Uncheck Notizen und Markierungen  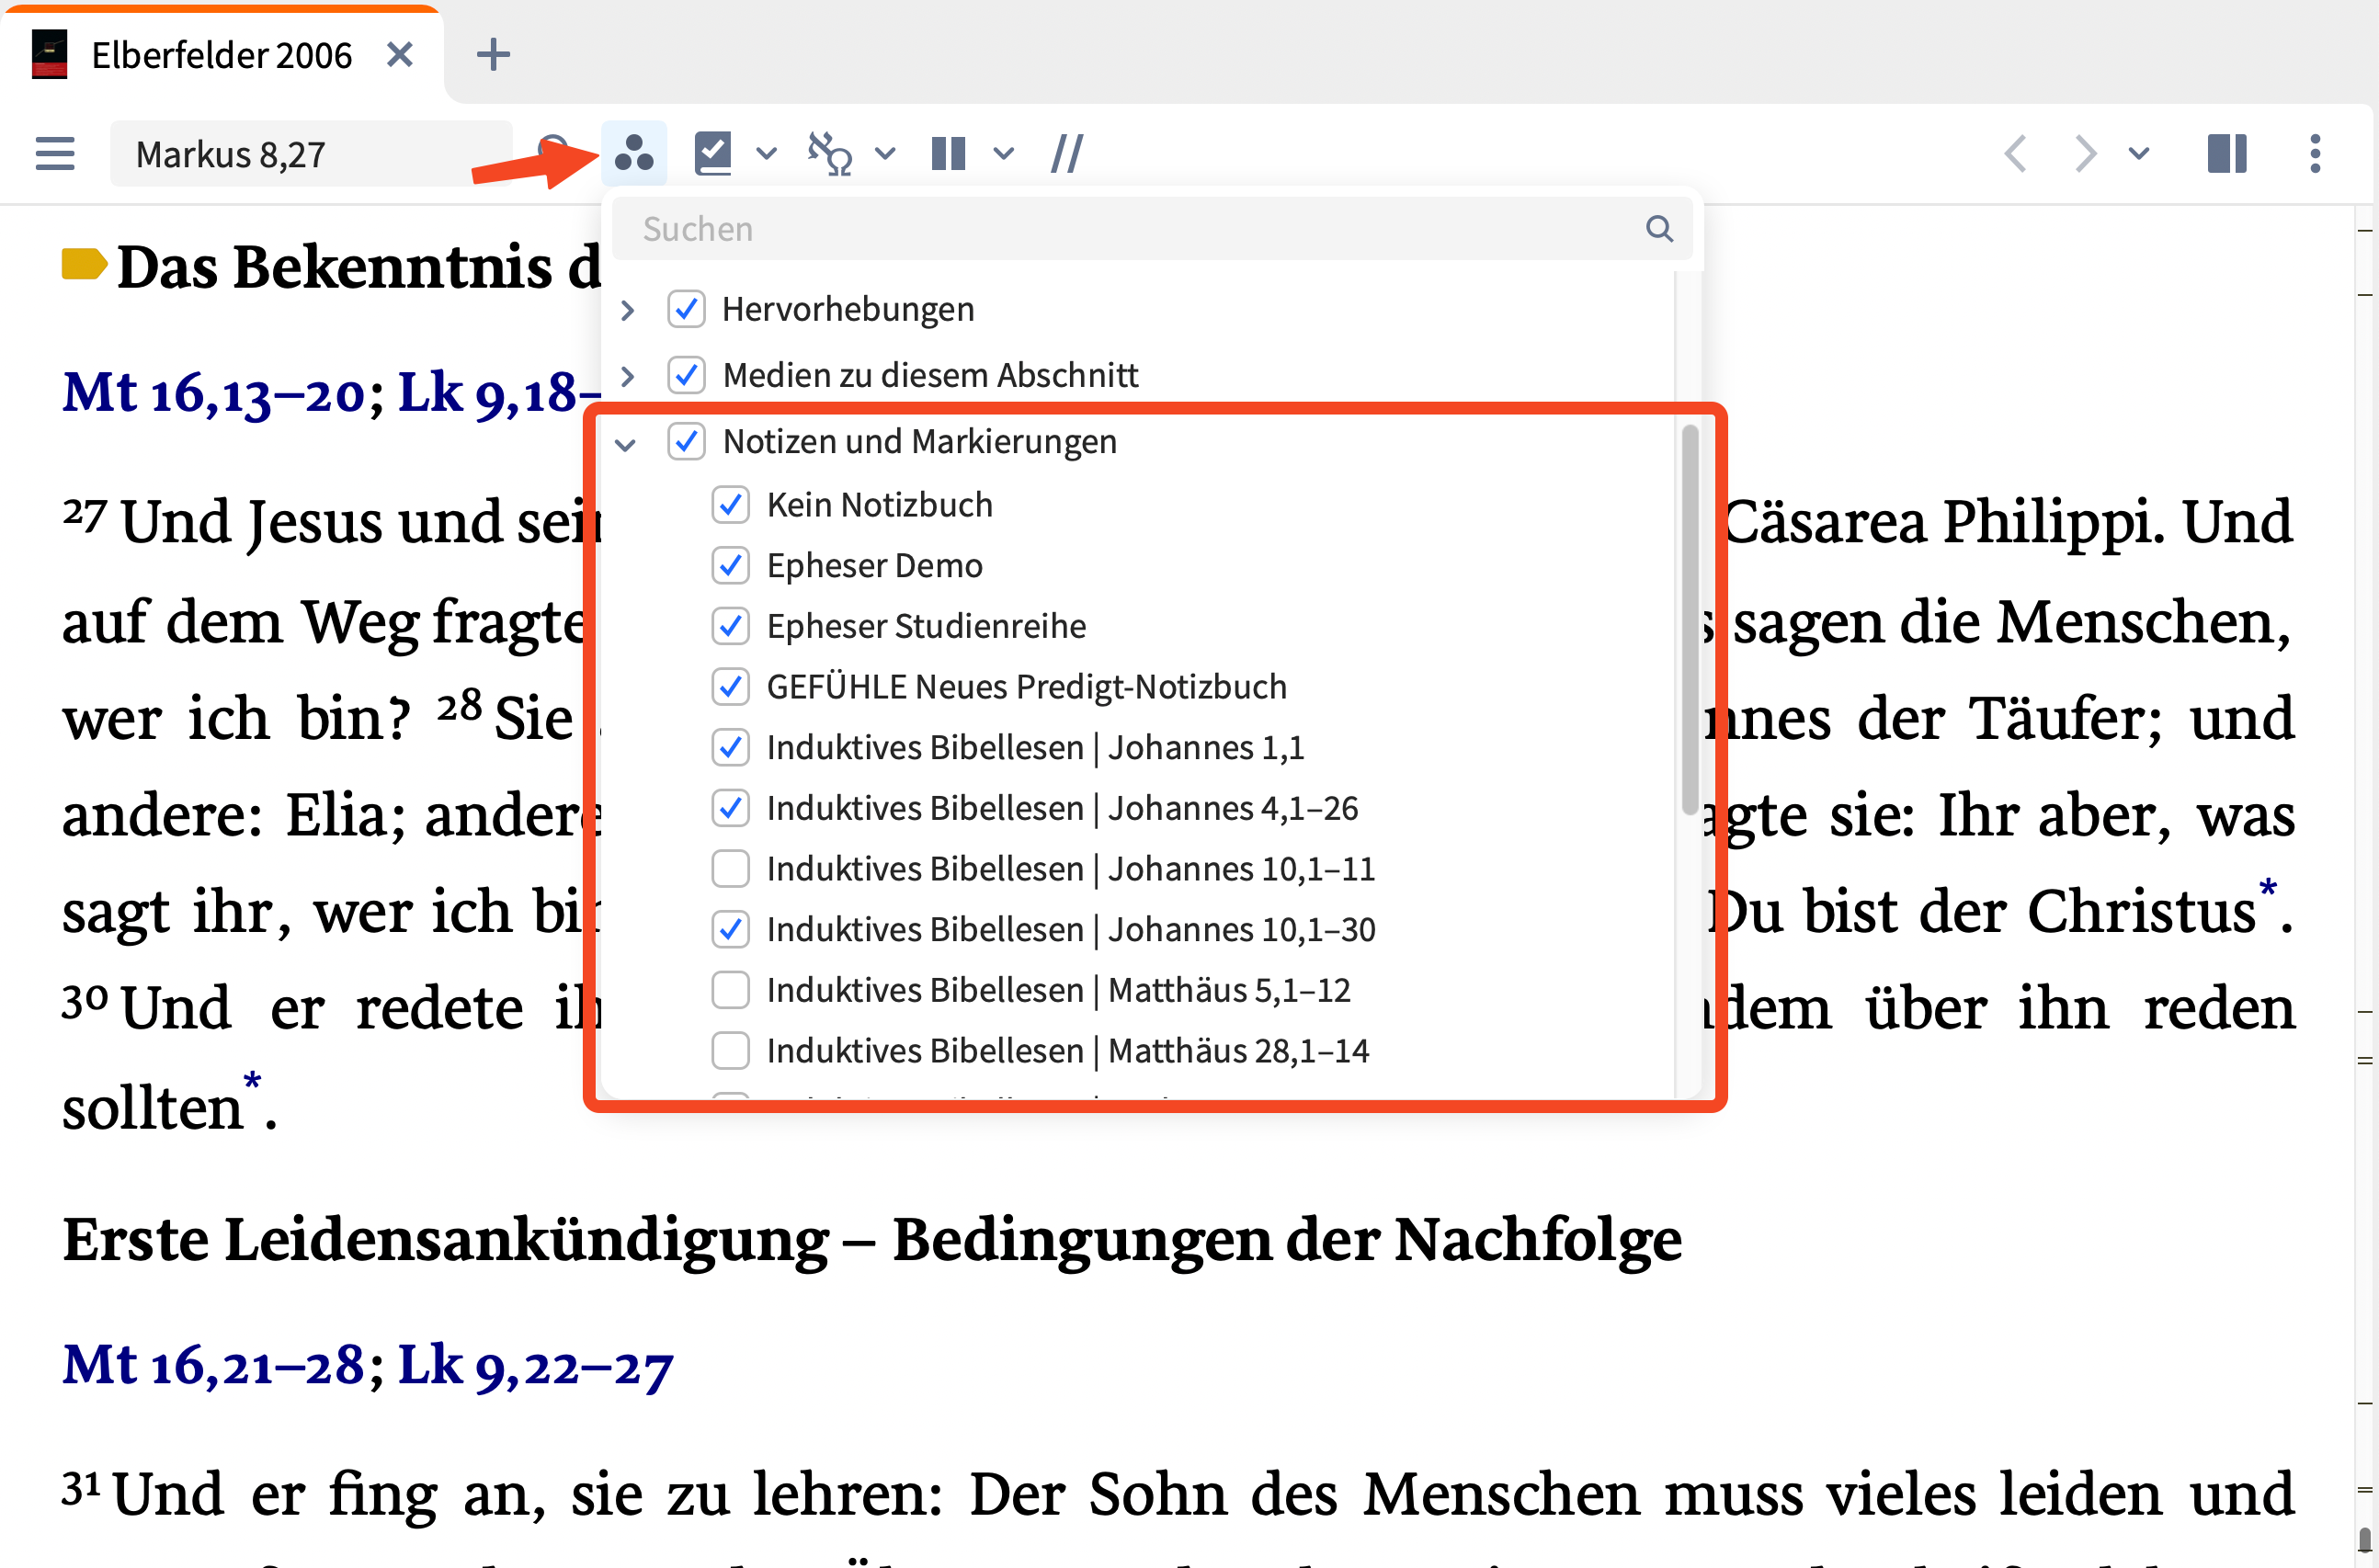pos(686,441)
